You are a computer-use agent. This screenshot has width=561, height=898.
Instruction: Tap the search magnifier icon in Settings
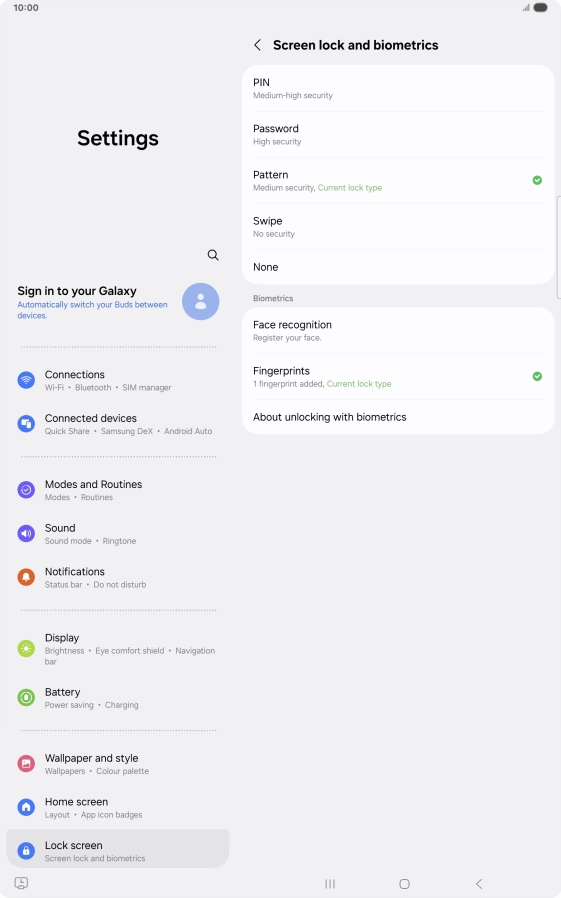point(213,255)
